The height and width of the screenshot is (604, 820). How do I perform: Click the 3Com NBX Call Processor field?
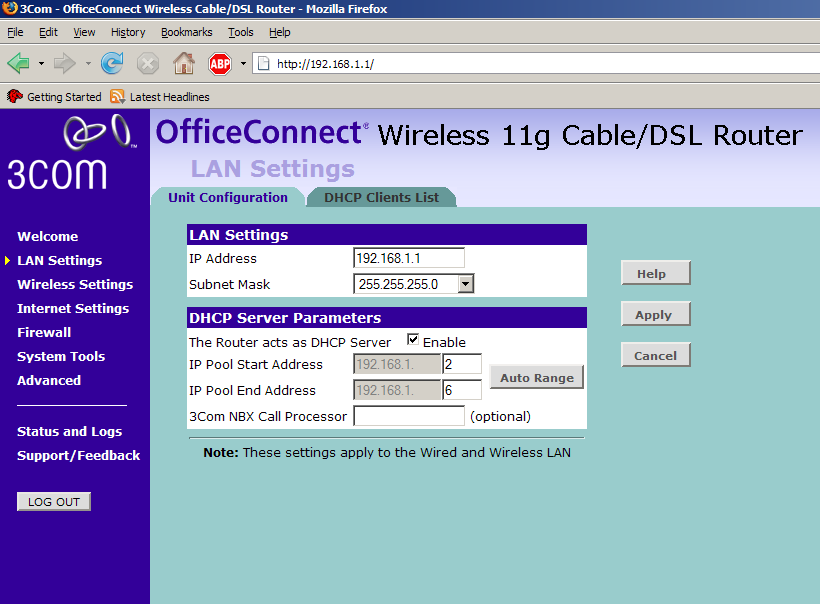coord(409,416)
